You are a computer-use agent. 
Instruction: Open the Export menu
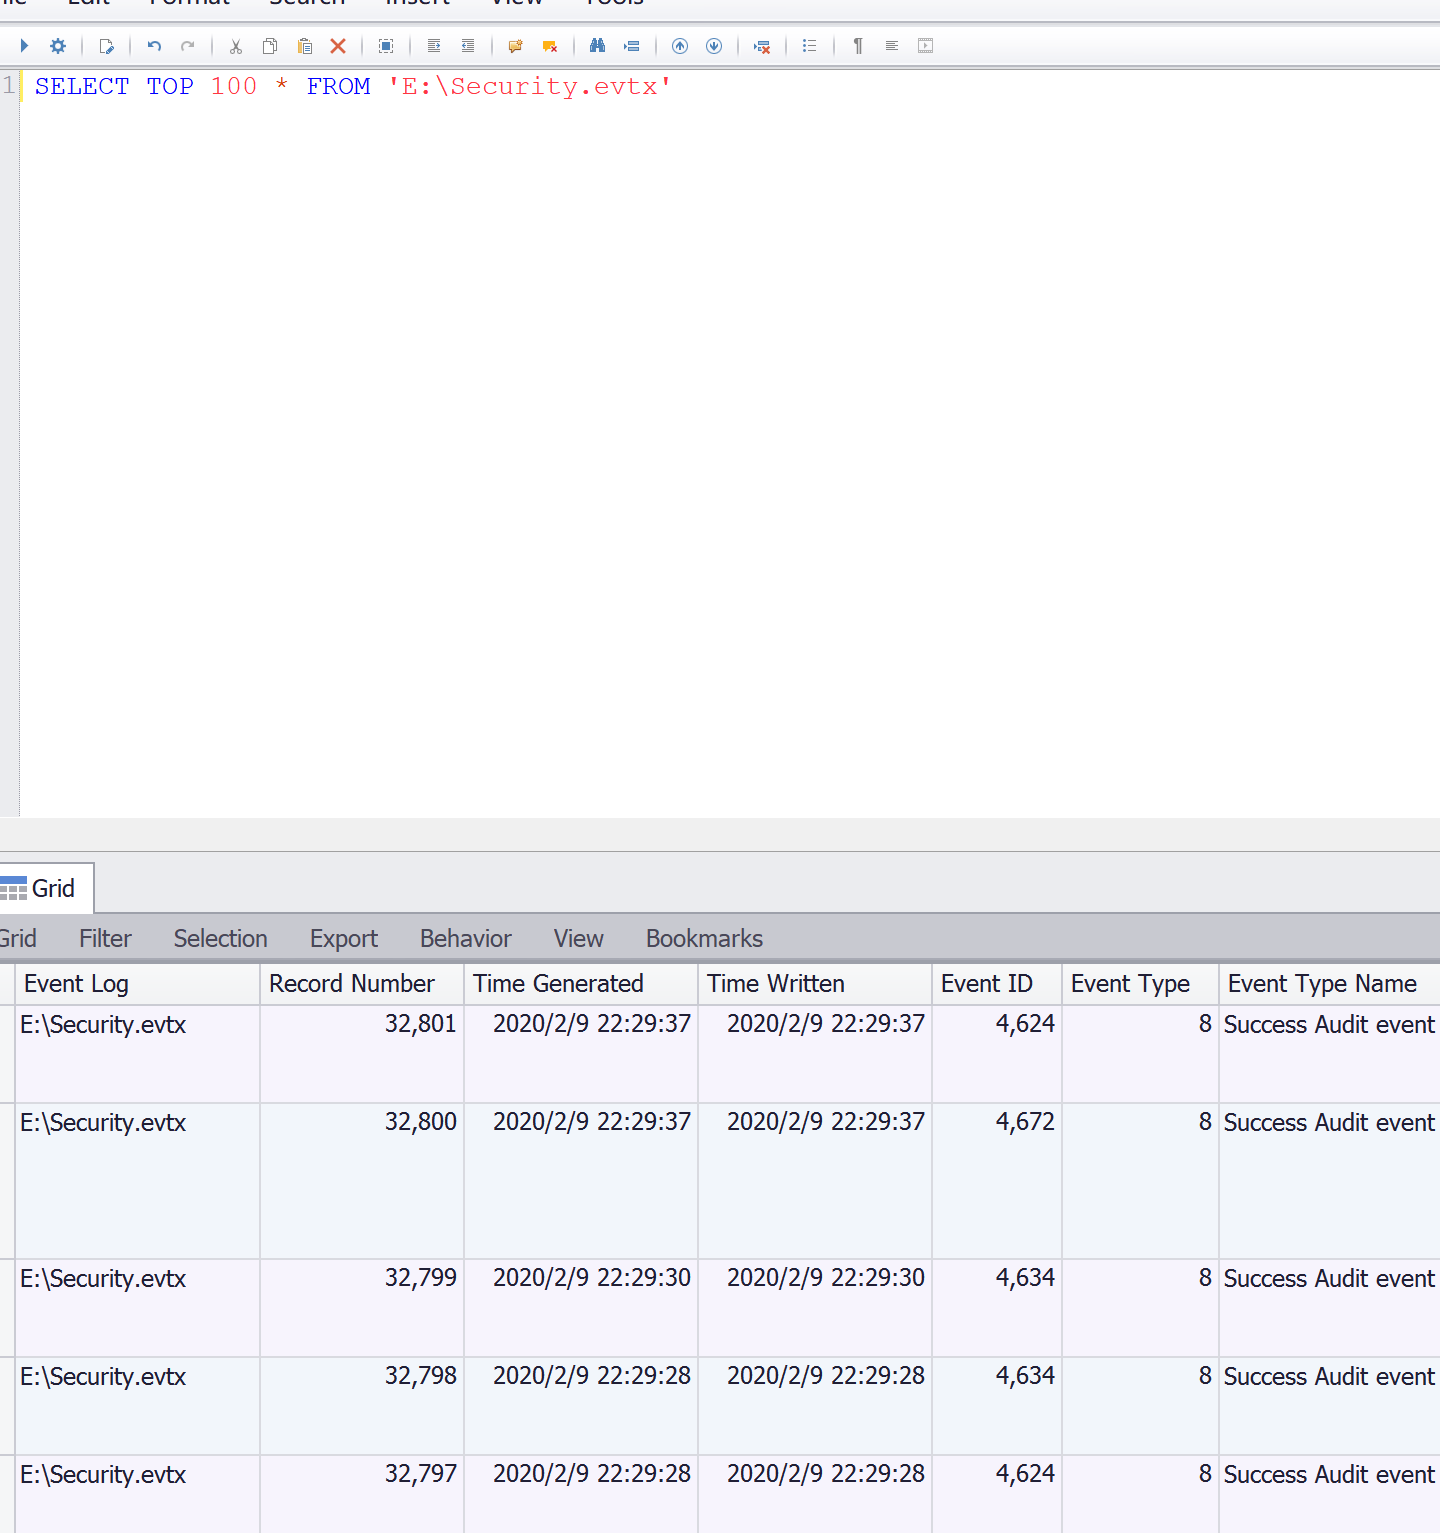343,939
